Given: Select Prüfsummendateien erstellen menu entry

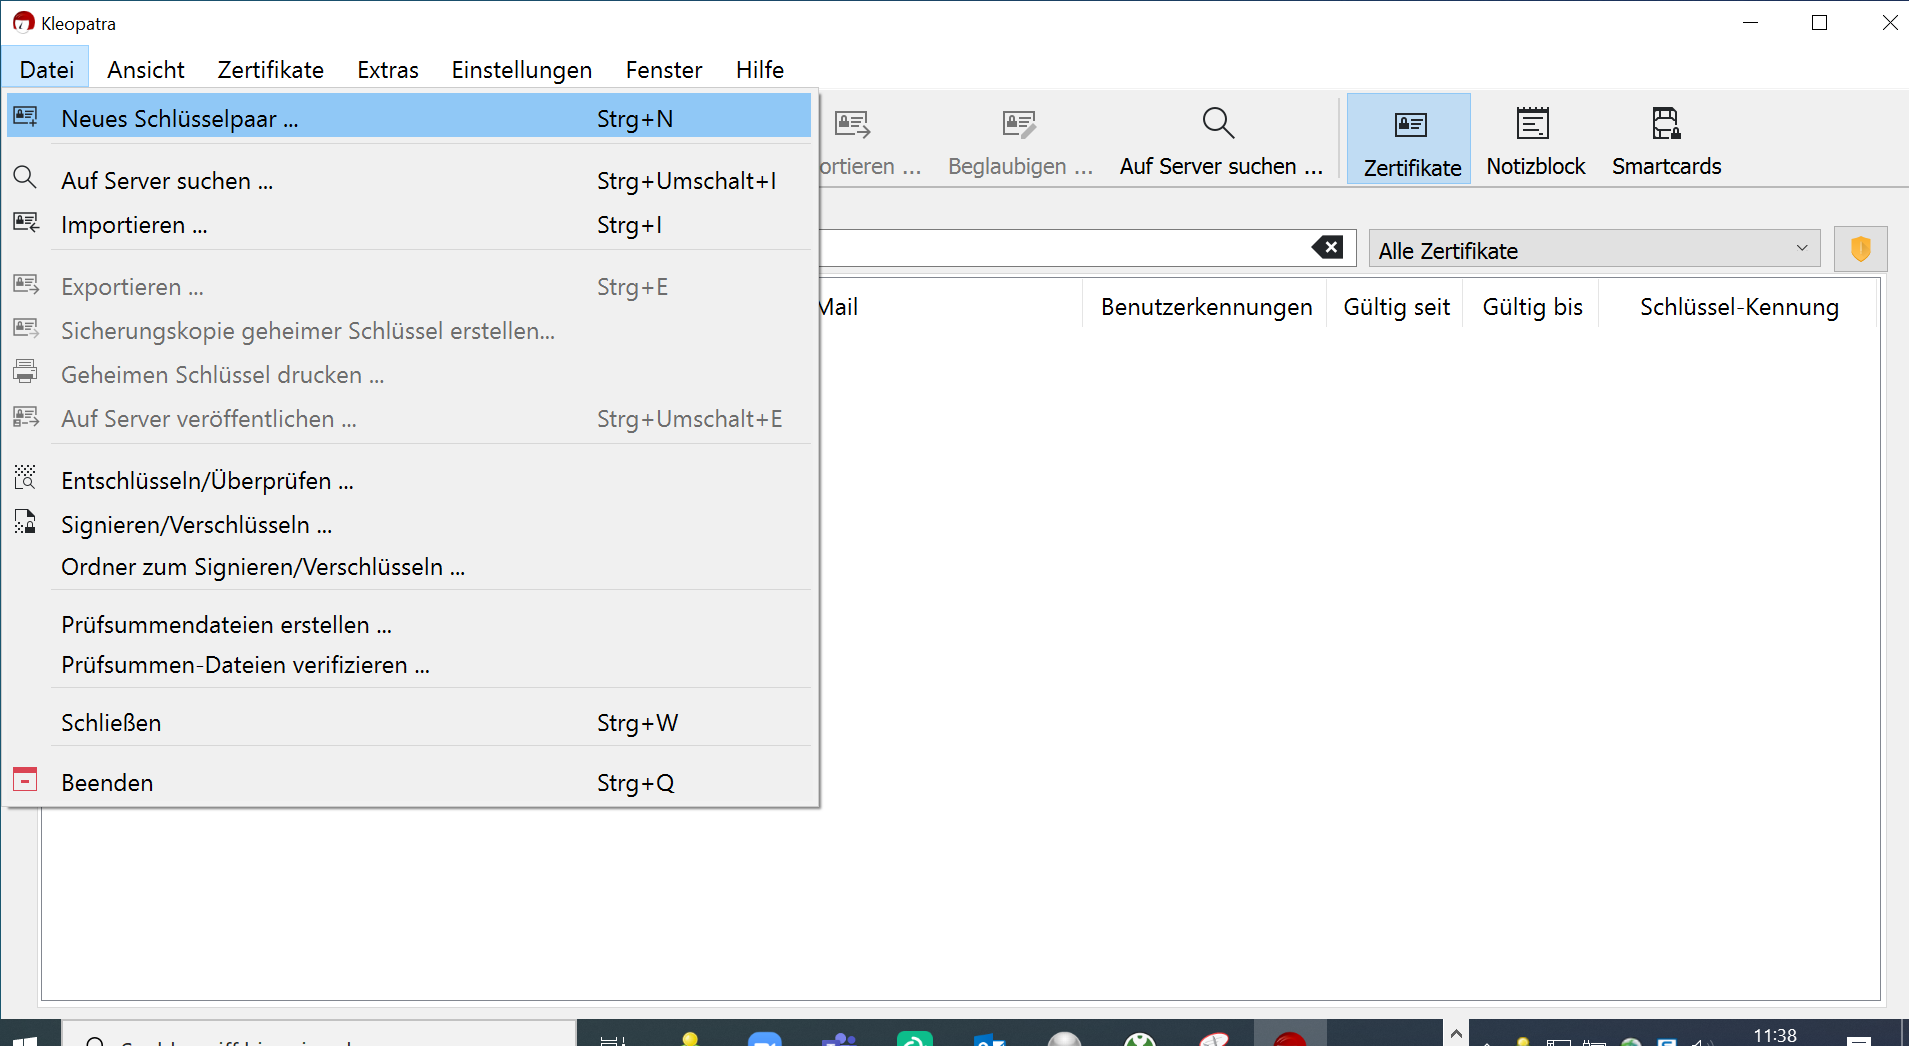Looking at the screenshot, I should click(226, 625).
